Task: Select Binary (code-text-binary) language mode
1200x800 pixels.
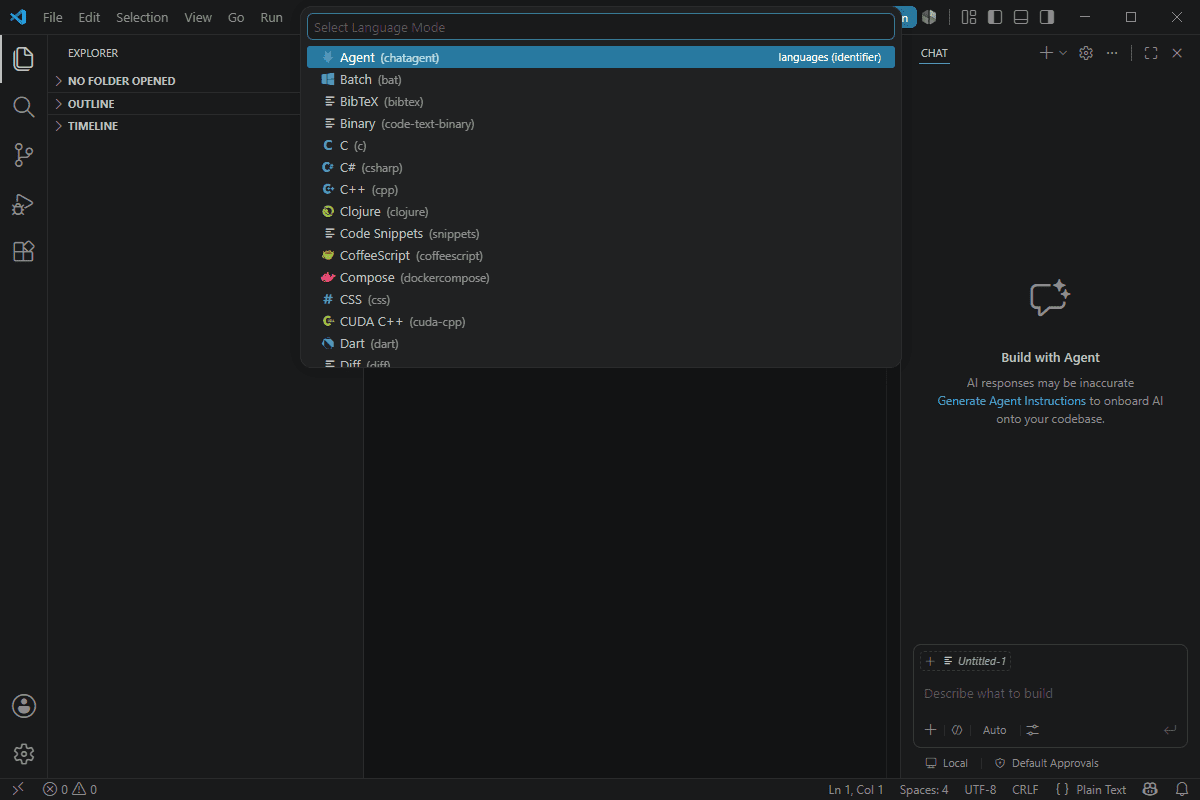Action: tap(601, 123)
